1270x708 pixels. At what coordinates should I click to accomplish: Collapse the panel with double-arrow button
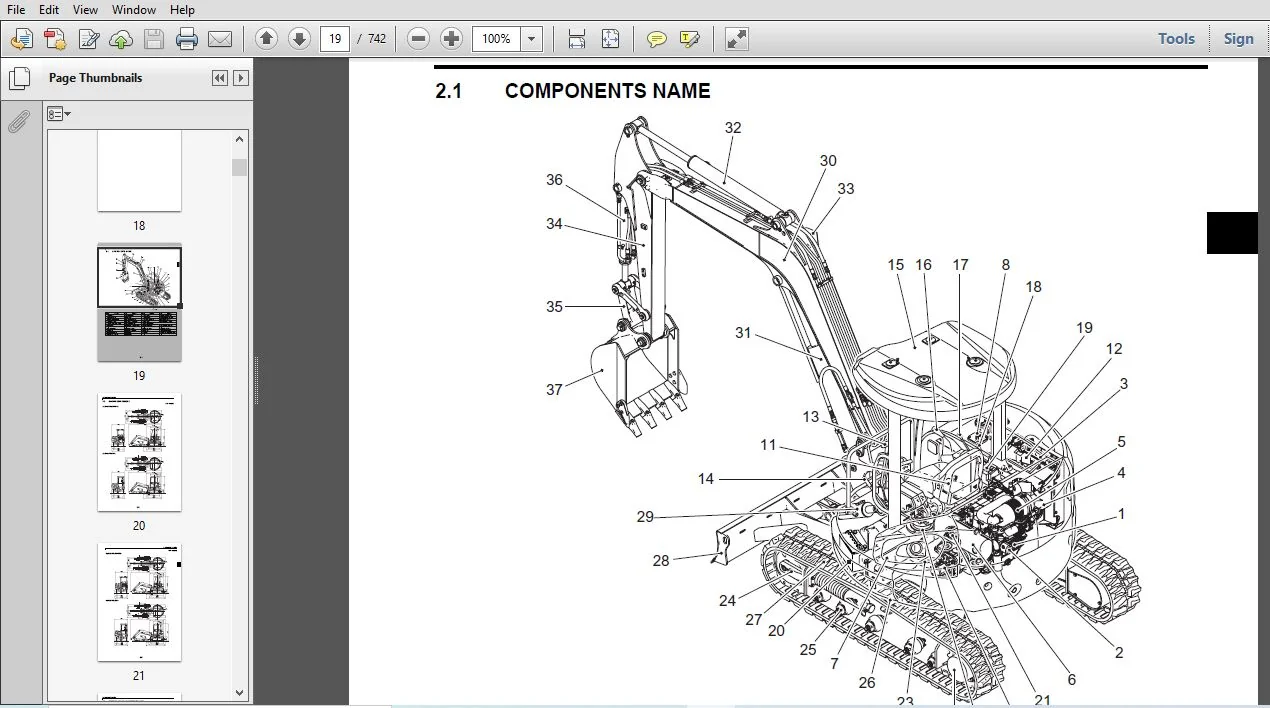[x=220, y=78]
